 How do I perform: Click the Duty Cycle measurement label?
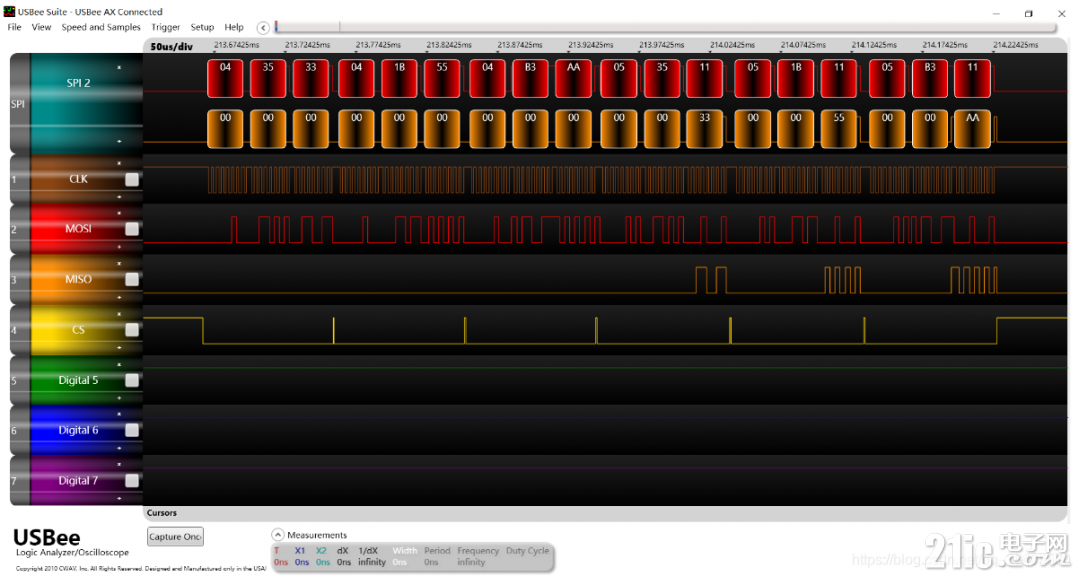coord(528,551)
